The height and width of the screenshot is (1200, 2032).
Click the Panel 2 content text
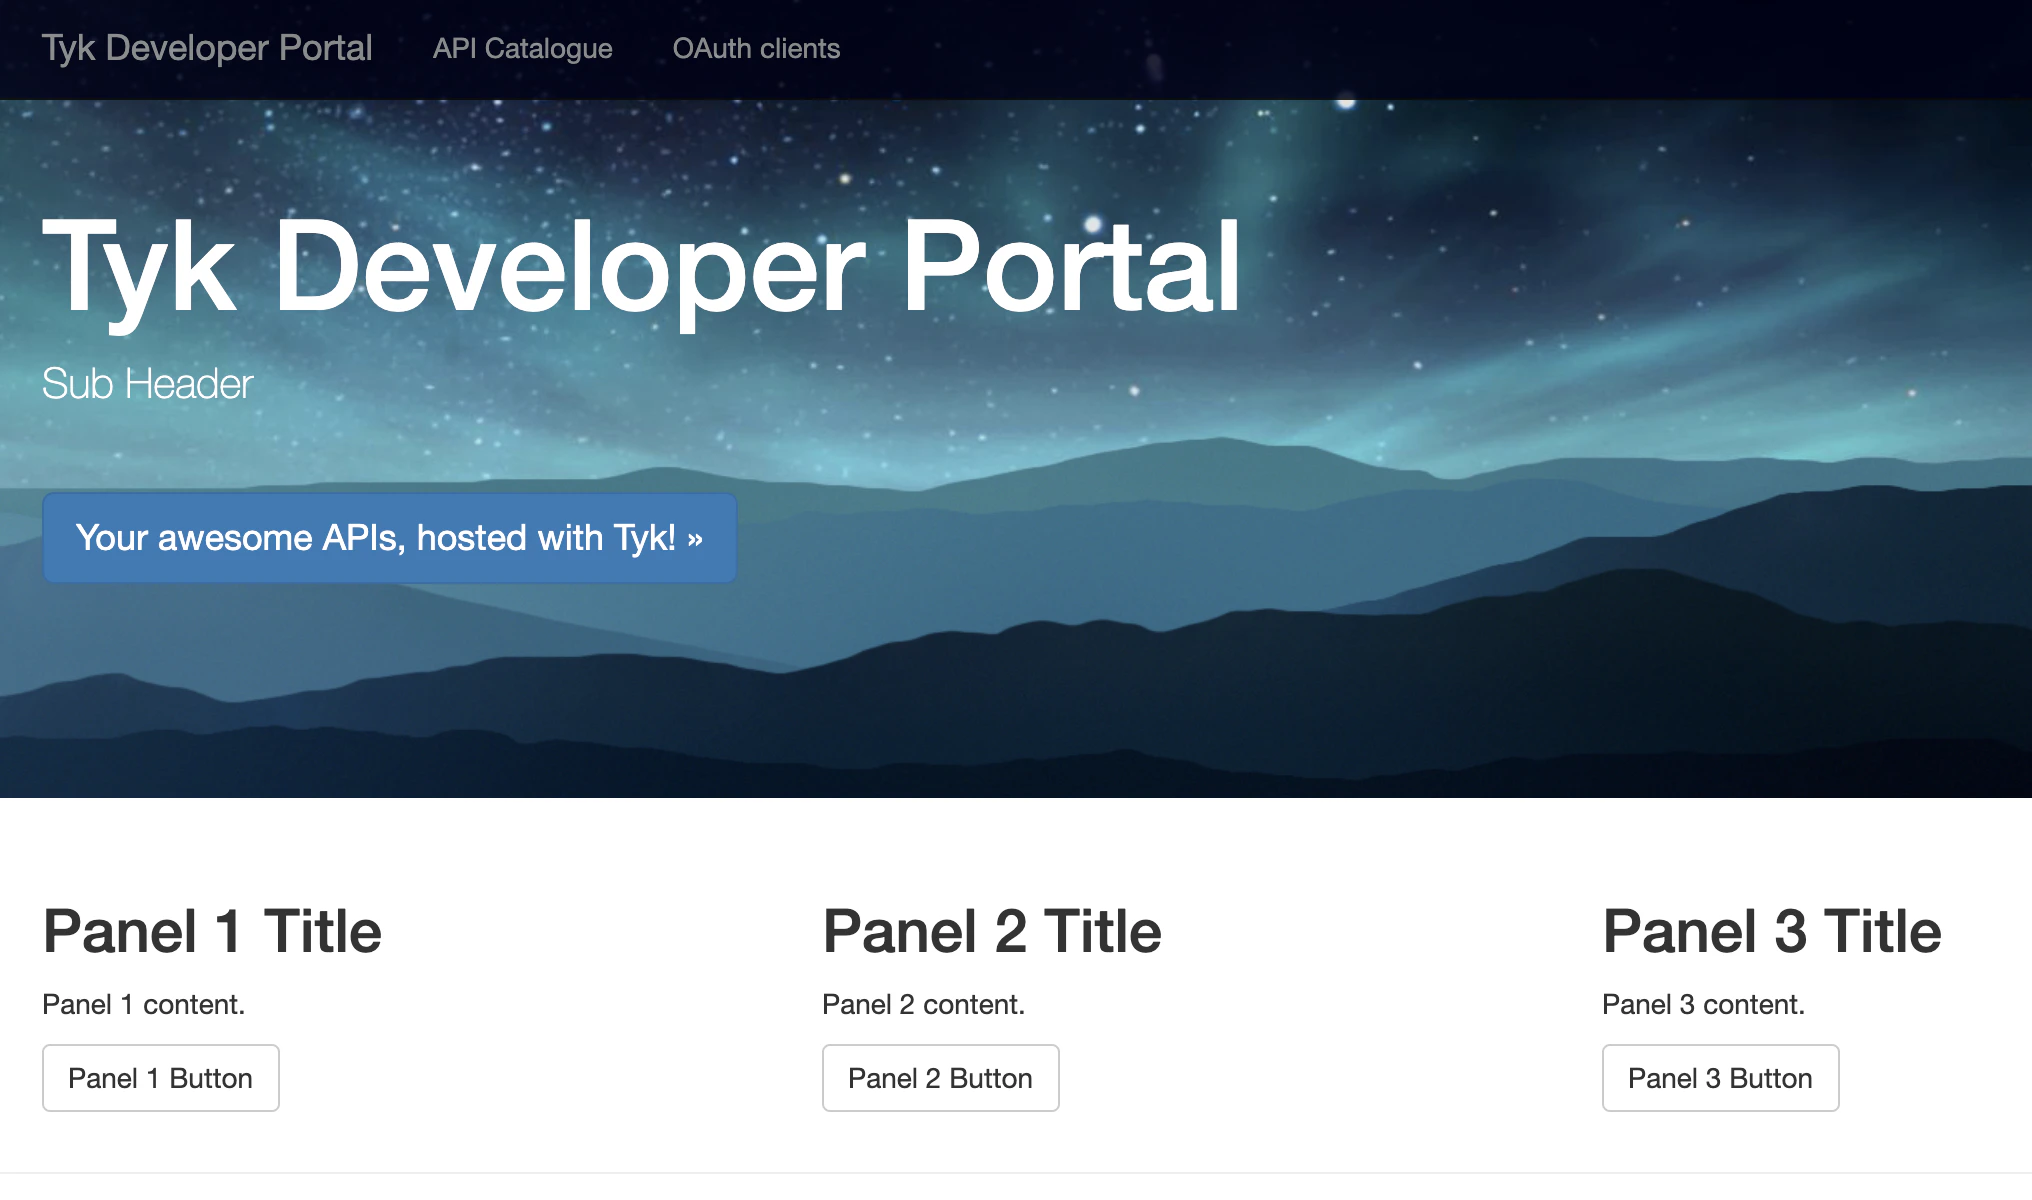point(923,1004)
